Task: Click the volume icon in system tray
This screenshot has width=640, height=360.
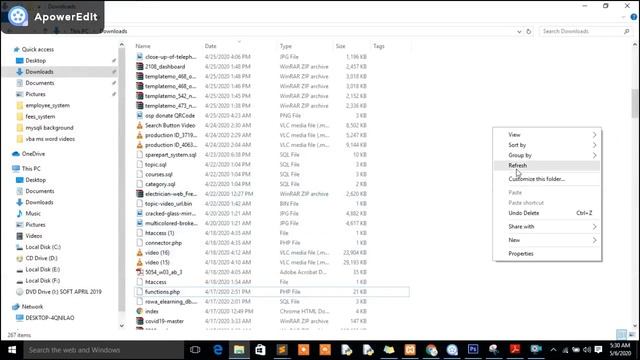Action: 587,350
